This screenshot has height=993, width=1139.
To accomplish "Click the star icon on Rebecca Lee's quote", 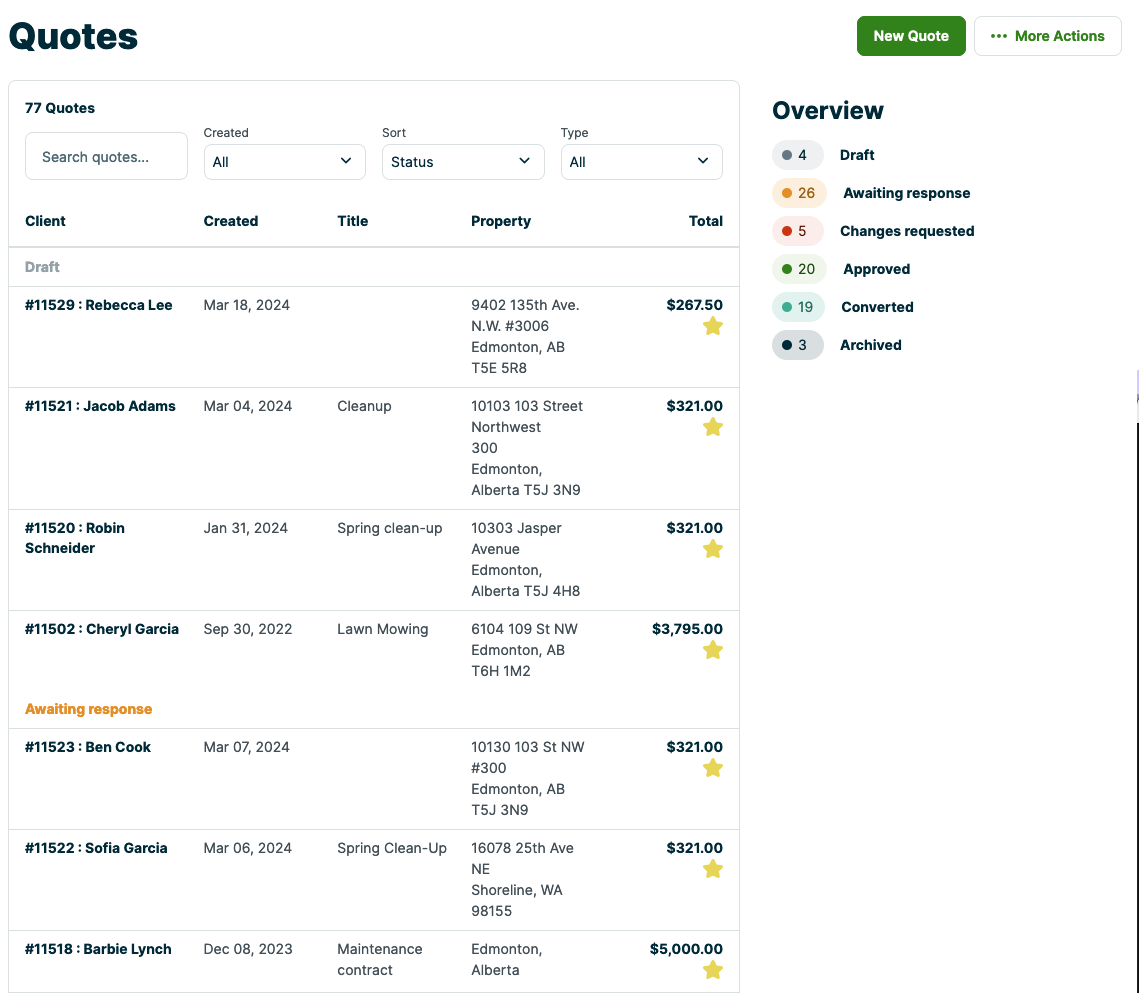I will 712,326.
